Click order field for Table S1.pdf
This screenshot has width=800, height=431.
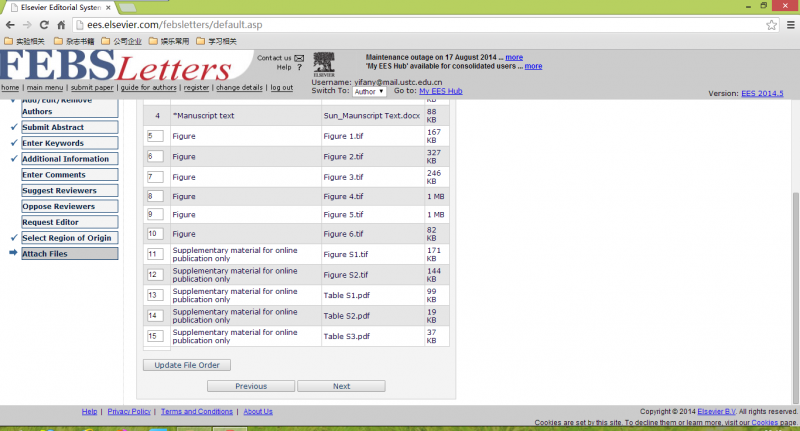[x=155, y=295]
